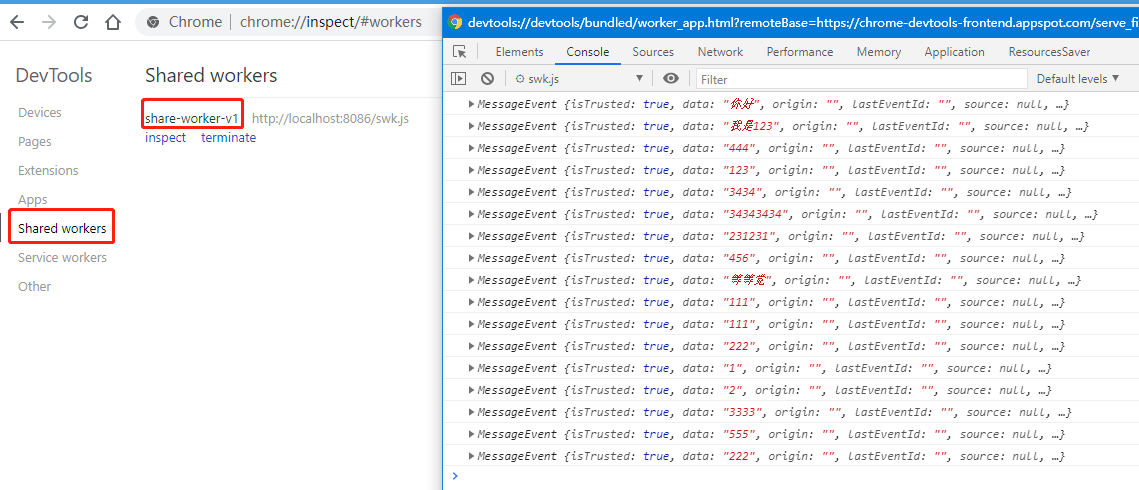Click the console Filter input field
Screen dimensions: 1139x490
click(860, 79)
